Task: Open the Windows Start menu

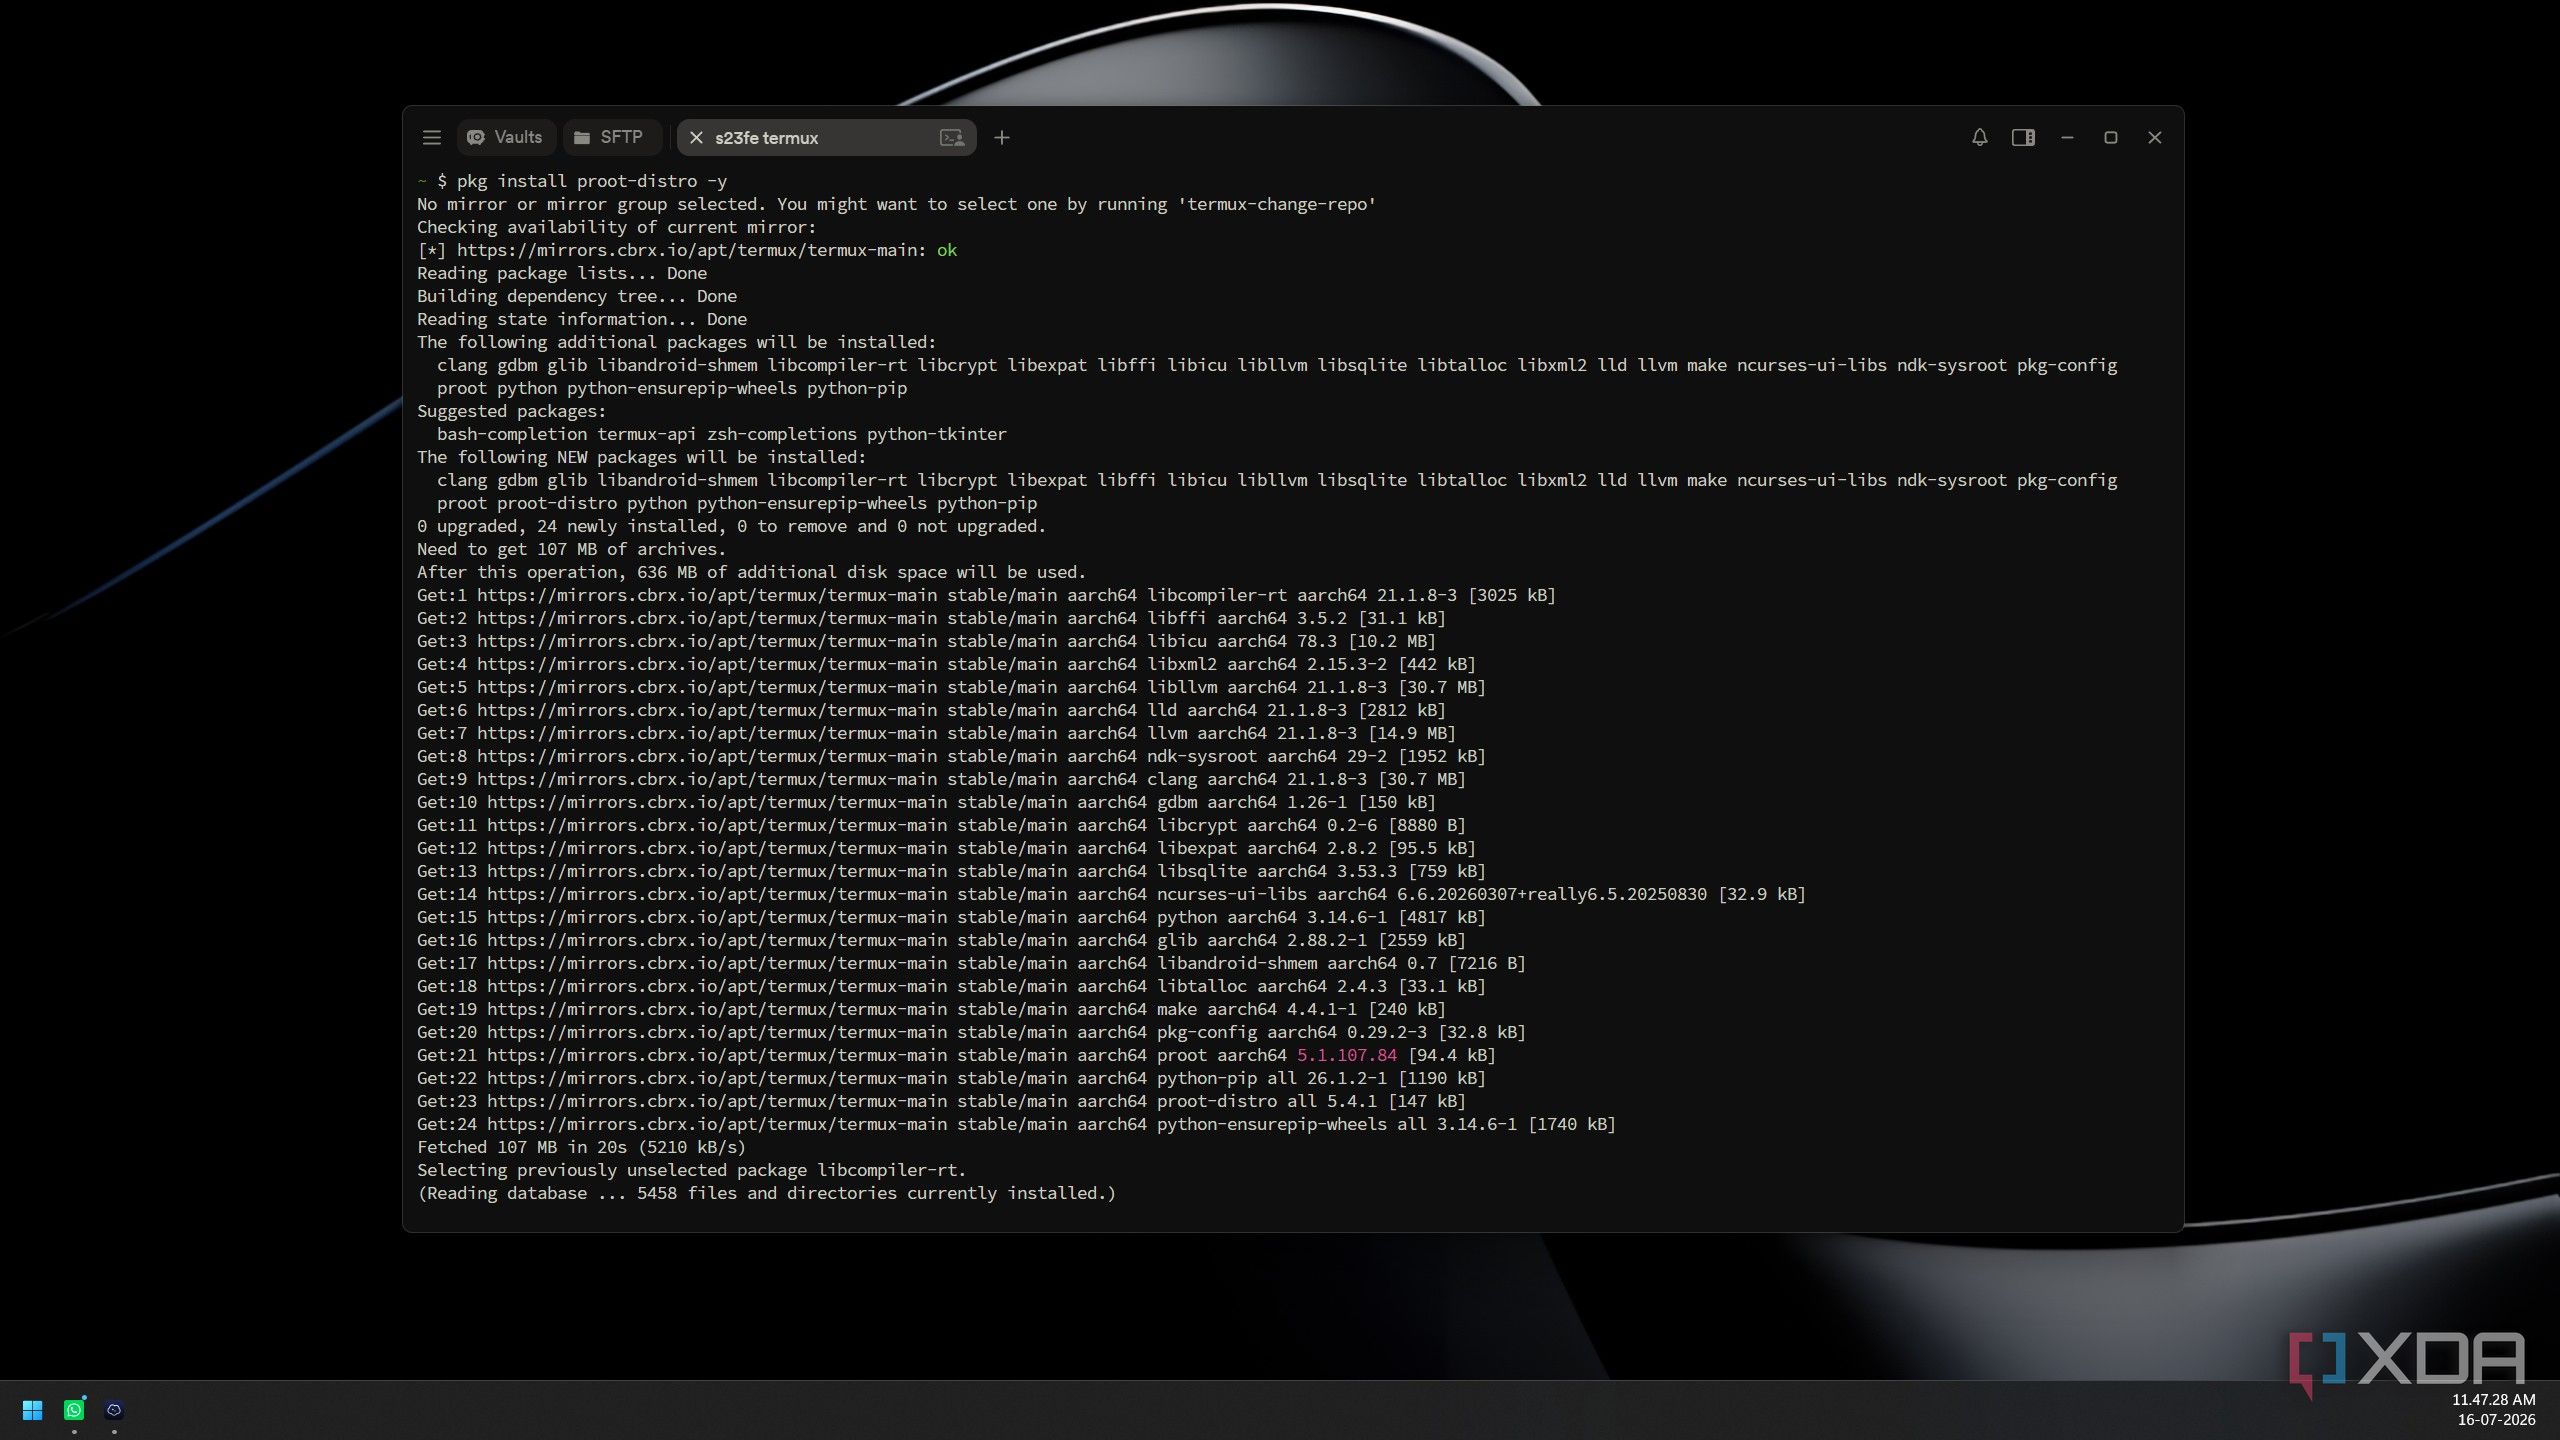Action: click(32, 1410)
